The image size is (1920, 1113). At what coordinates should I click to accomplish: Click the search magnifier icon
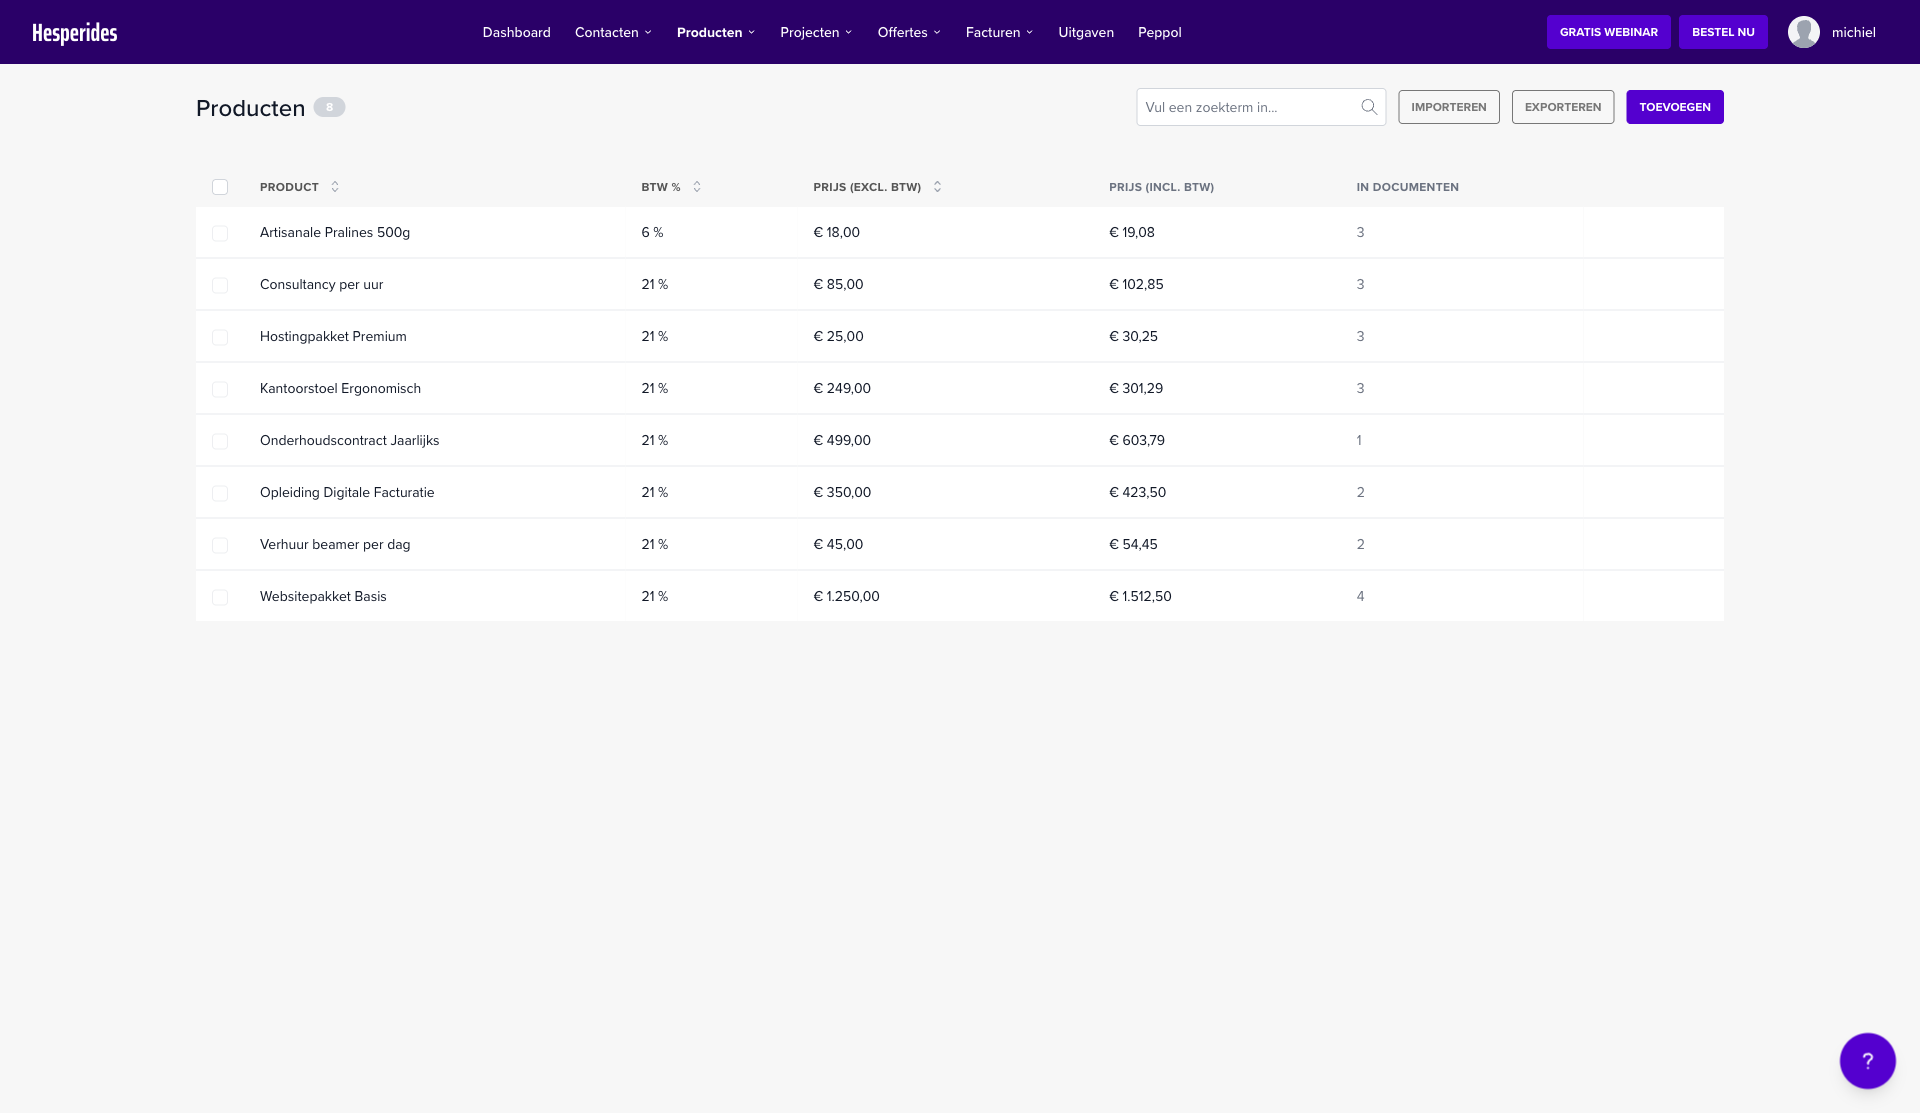coord(1369,107)
